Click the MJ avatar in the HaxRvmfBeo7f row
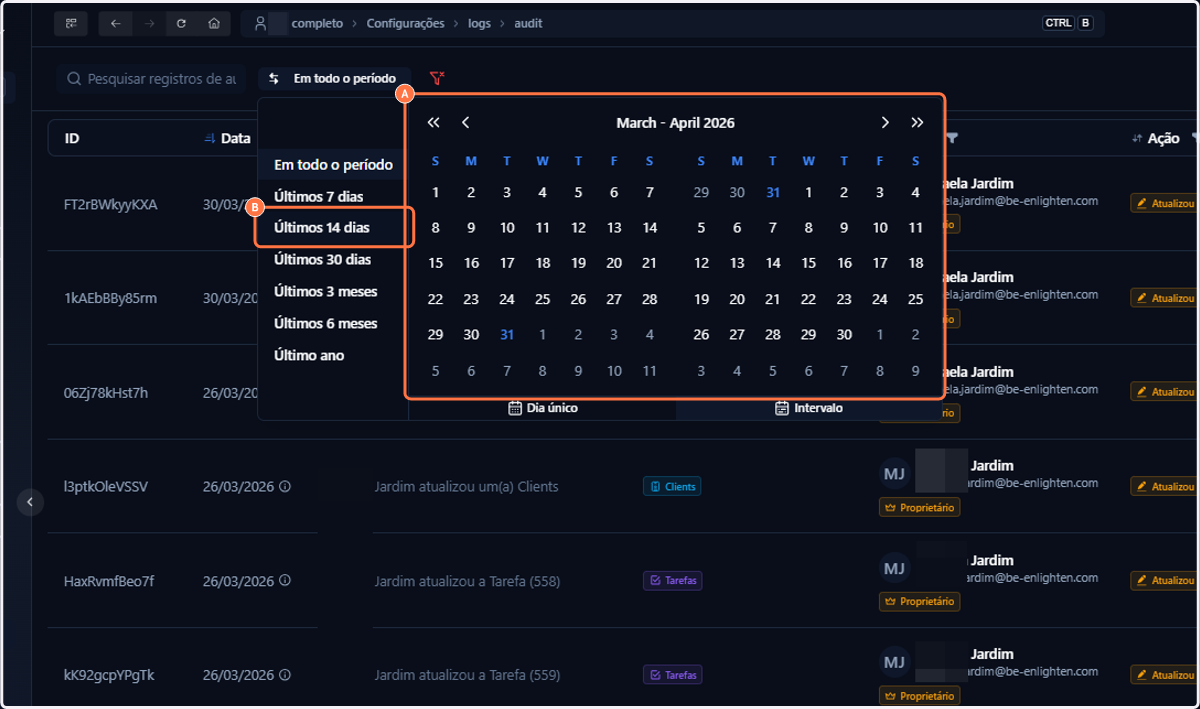Viewport: 1200px width, 709px height. coord(894,568)
